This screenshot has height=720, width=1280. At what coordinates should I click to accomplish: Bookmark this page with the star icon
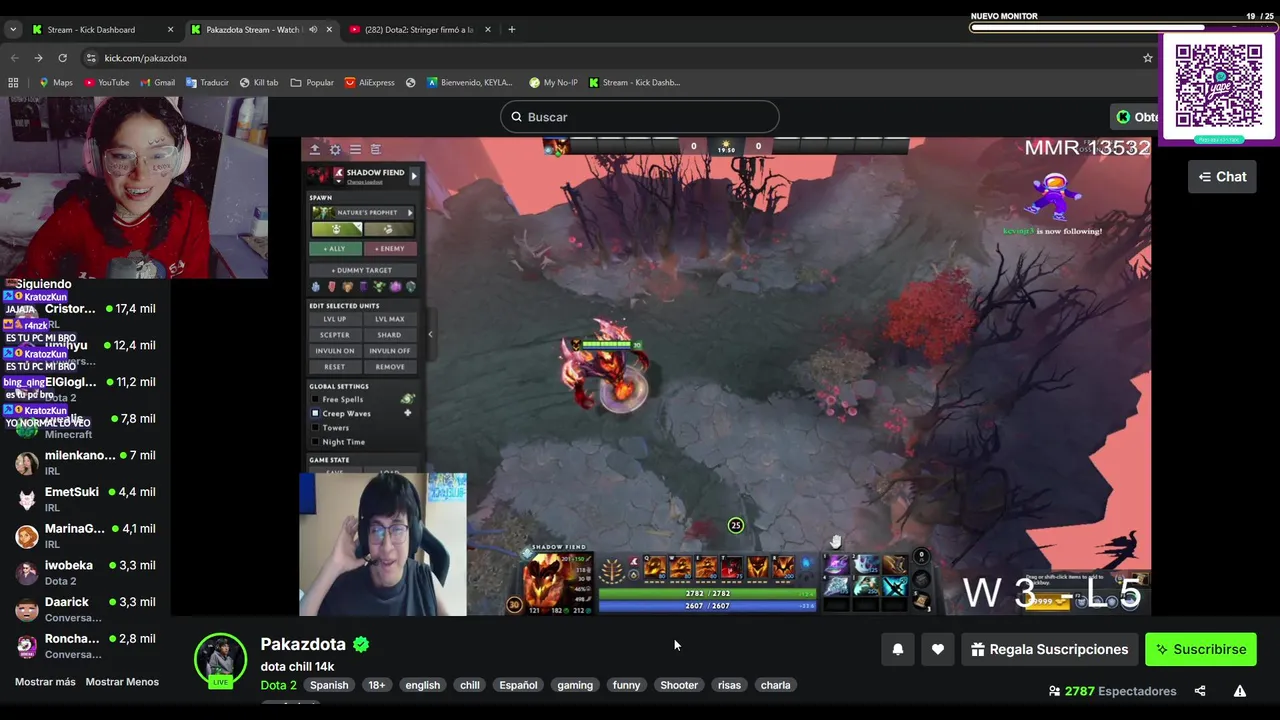pyautogui.click(x=1148, y=58)
